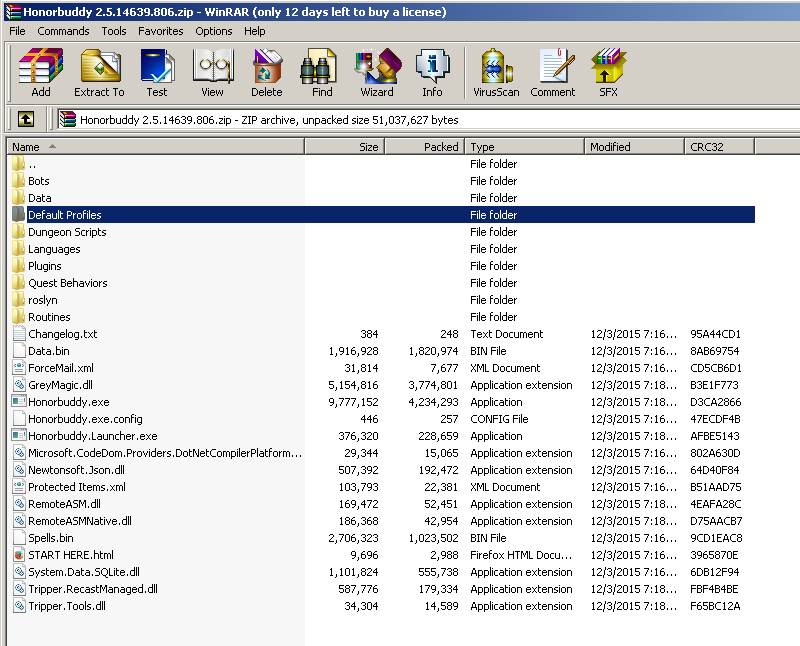Image resolution: width=800 pixels, height=646 pixels.
Task: Launch the Wizard toolbar icon
Action: click(377, 73)
